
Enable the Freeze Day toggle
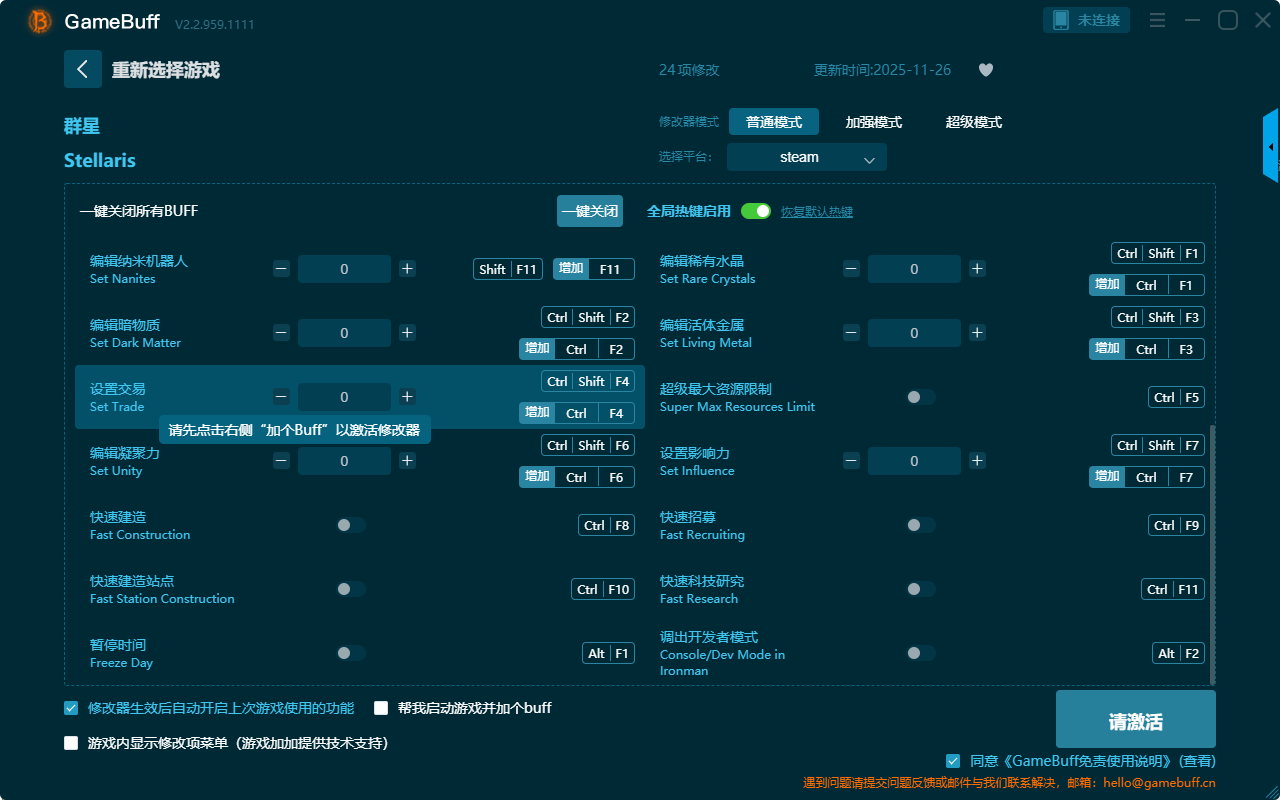point(351,653)
